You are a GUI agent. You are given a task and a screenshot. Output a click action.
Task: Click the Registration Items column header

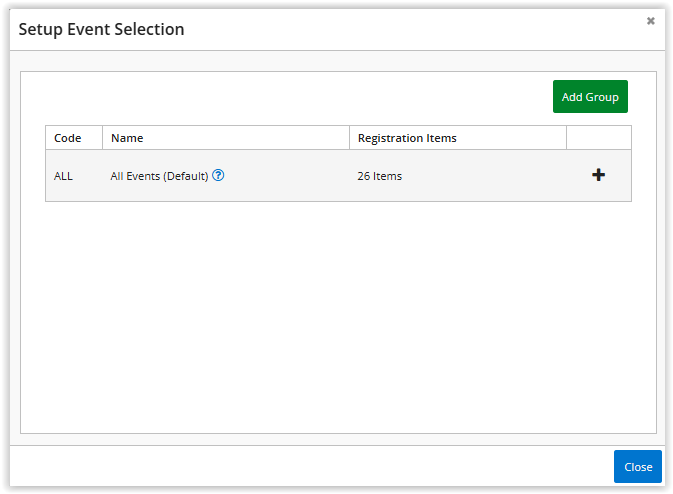(x=407, y=138)
